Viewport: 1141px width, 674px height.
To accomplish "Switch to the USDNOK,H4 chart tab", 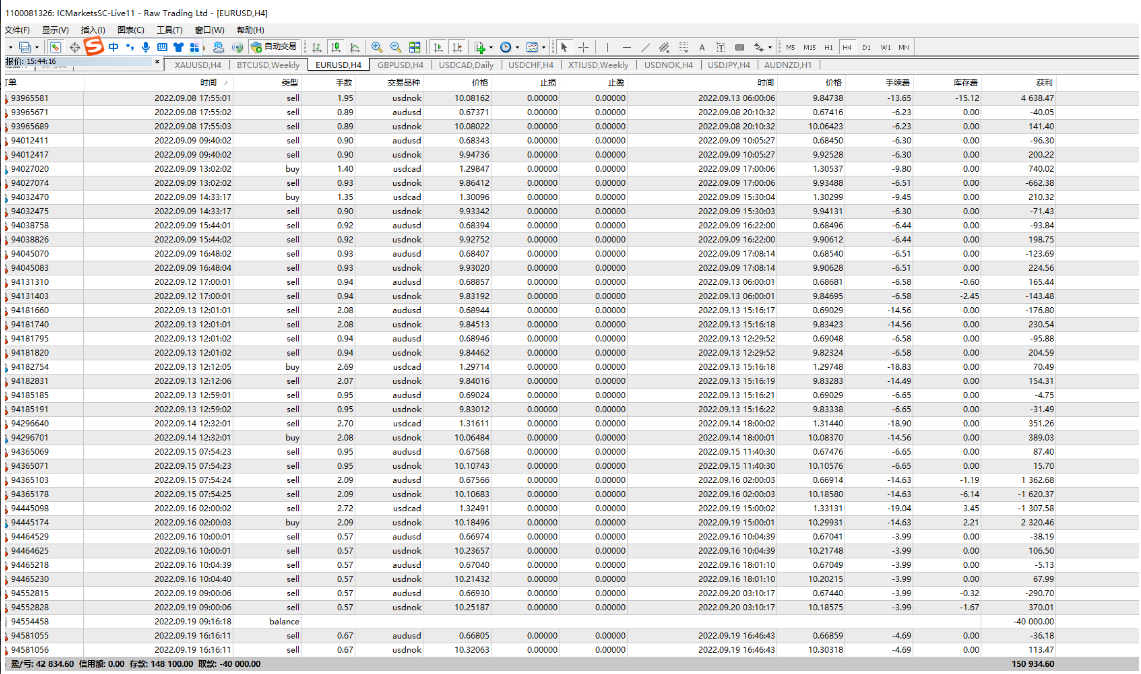I will coord(668,65).
